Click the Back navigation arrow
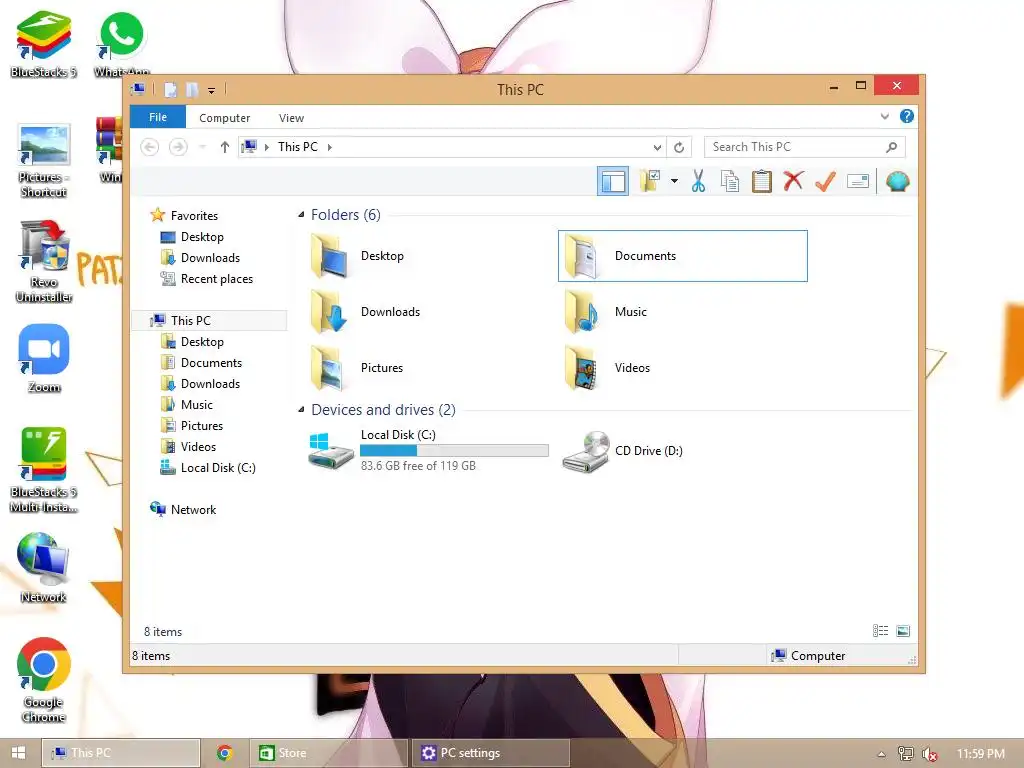This screenshot has height=768, width=1024. (x=150, y=147)
